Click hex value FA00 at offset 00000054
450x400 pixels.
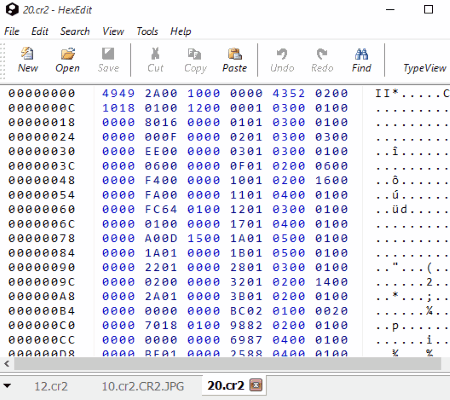[161, 195]
